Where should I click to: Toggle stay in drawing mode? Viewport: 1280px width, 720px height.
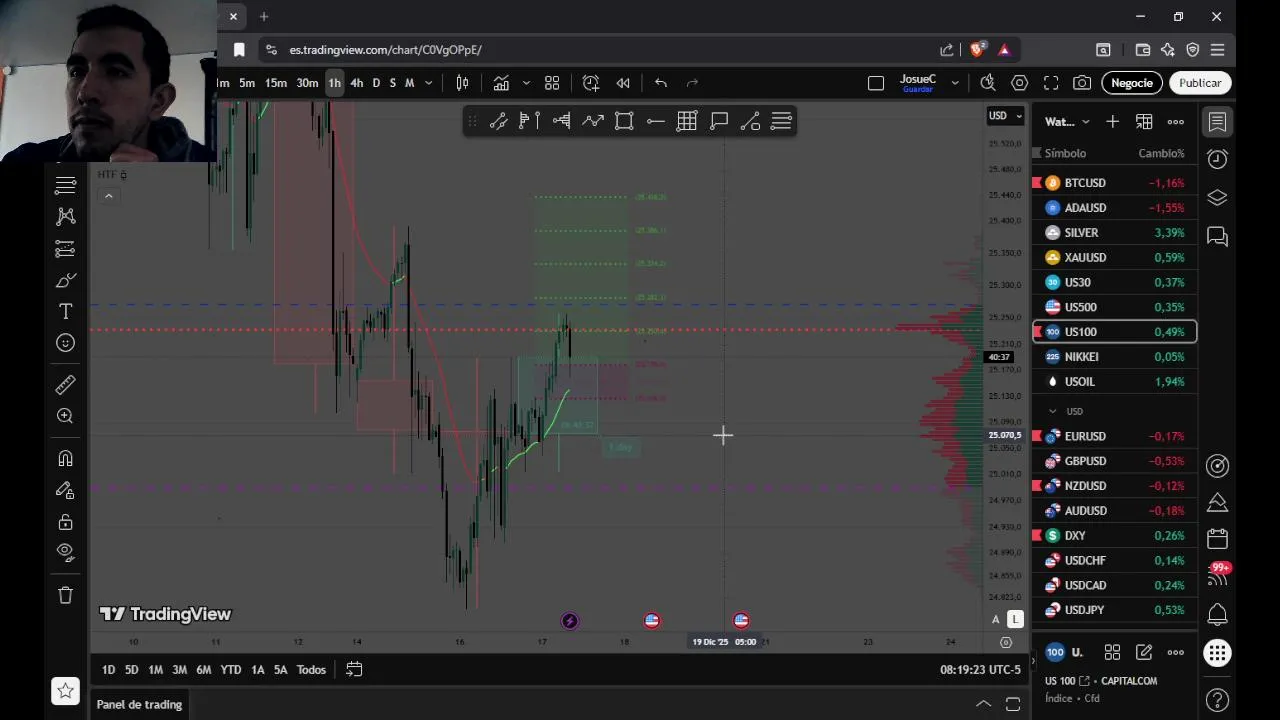[x=65, y=490]
